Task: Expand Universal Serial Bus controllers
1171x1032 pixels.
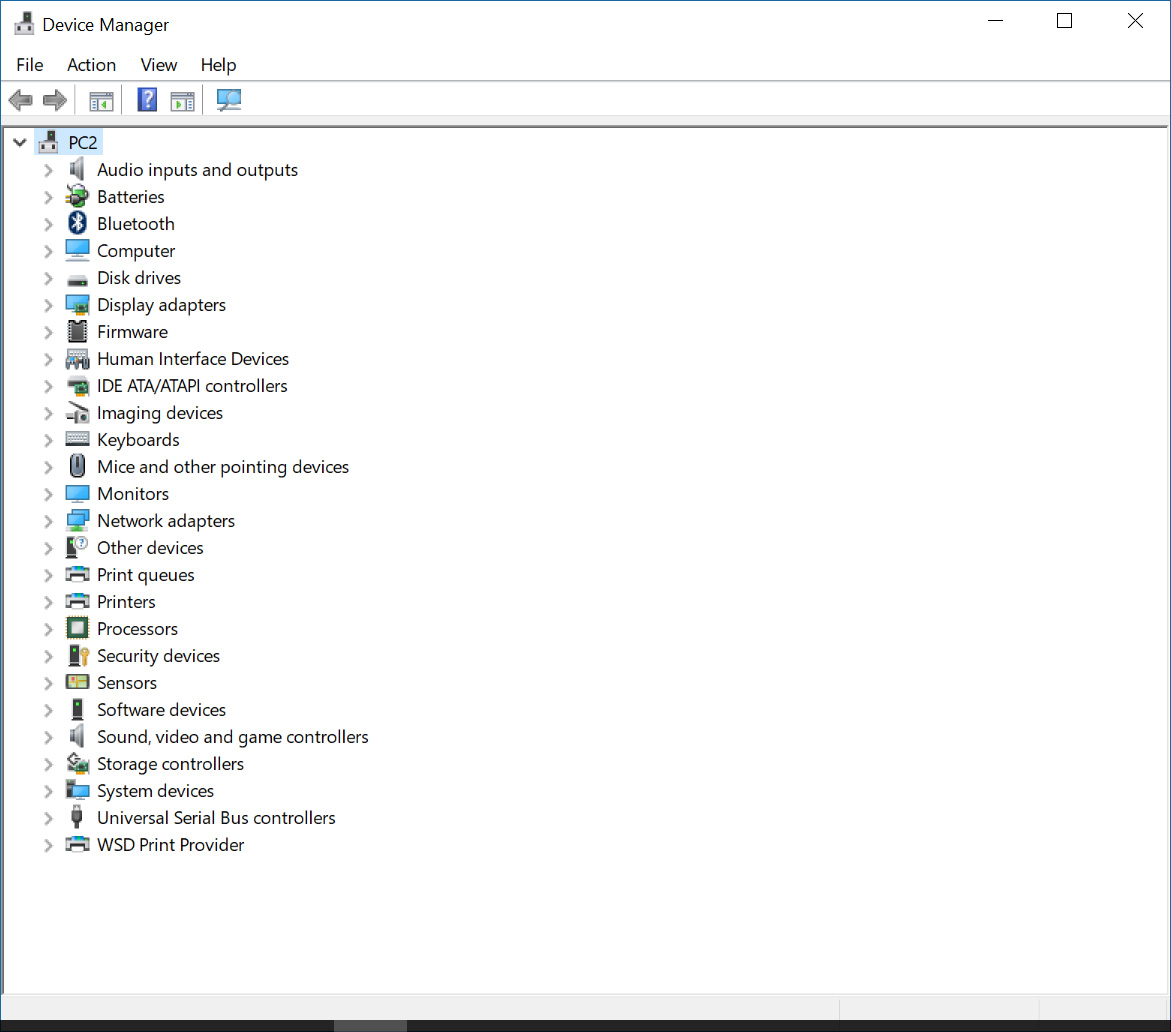Action: tap(48, 818)
